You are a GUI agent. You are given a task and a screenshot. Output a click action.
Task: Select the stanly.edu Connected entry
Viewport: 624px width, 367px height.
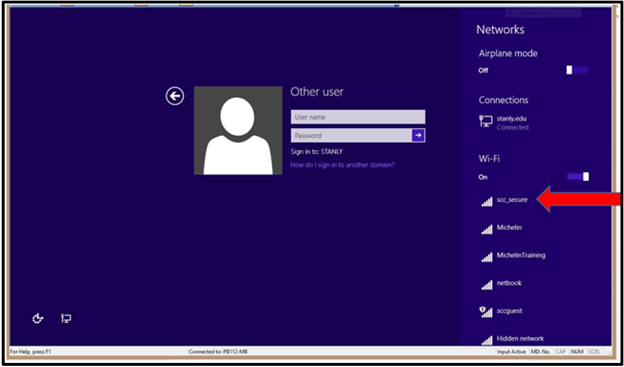(x=513, y=123)
